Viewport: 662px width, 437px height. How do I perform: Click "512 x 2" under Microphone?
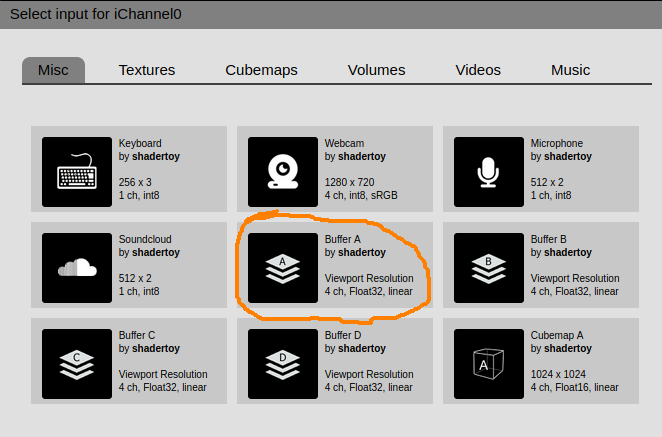tap(547, 182)
